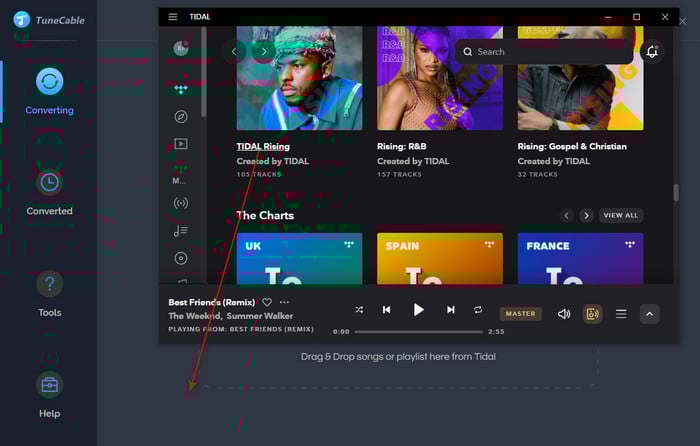This screenshot has width=700, height=446.
Task: Open the UK chart card
Action: tap(300, 258)
